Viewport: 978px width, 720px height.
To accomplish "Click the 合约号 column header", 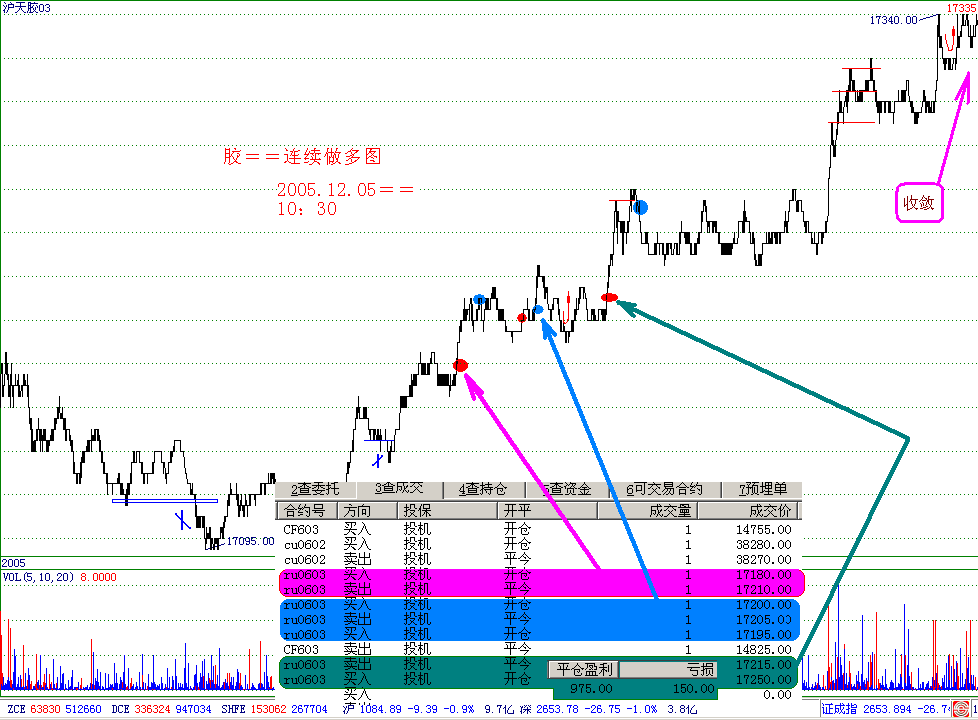I will (304, 510).
